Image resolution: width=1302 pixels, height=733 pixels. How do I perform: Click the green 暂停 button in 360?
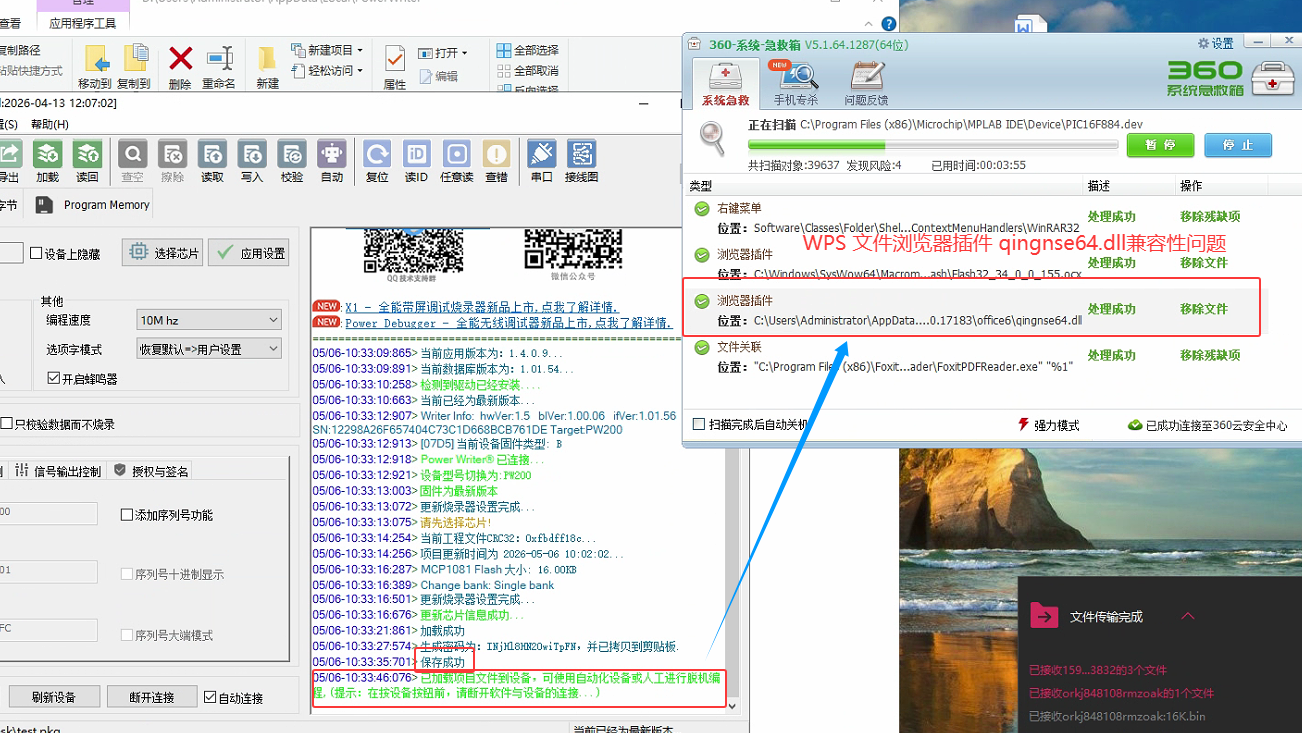[x=1160, y=145]
